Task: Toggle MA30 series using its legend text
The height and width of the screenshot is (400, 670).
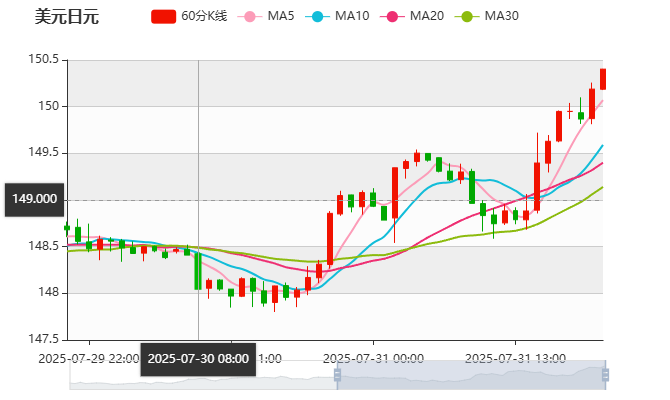Action: (x=501, y=16)
